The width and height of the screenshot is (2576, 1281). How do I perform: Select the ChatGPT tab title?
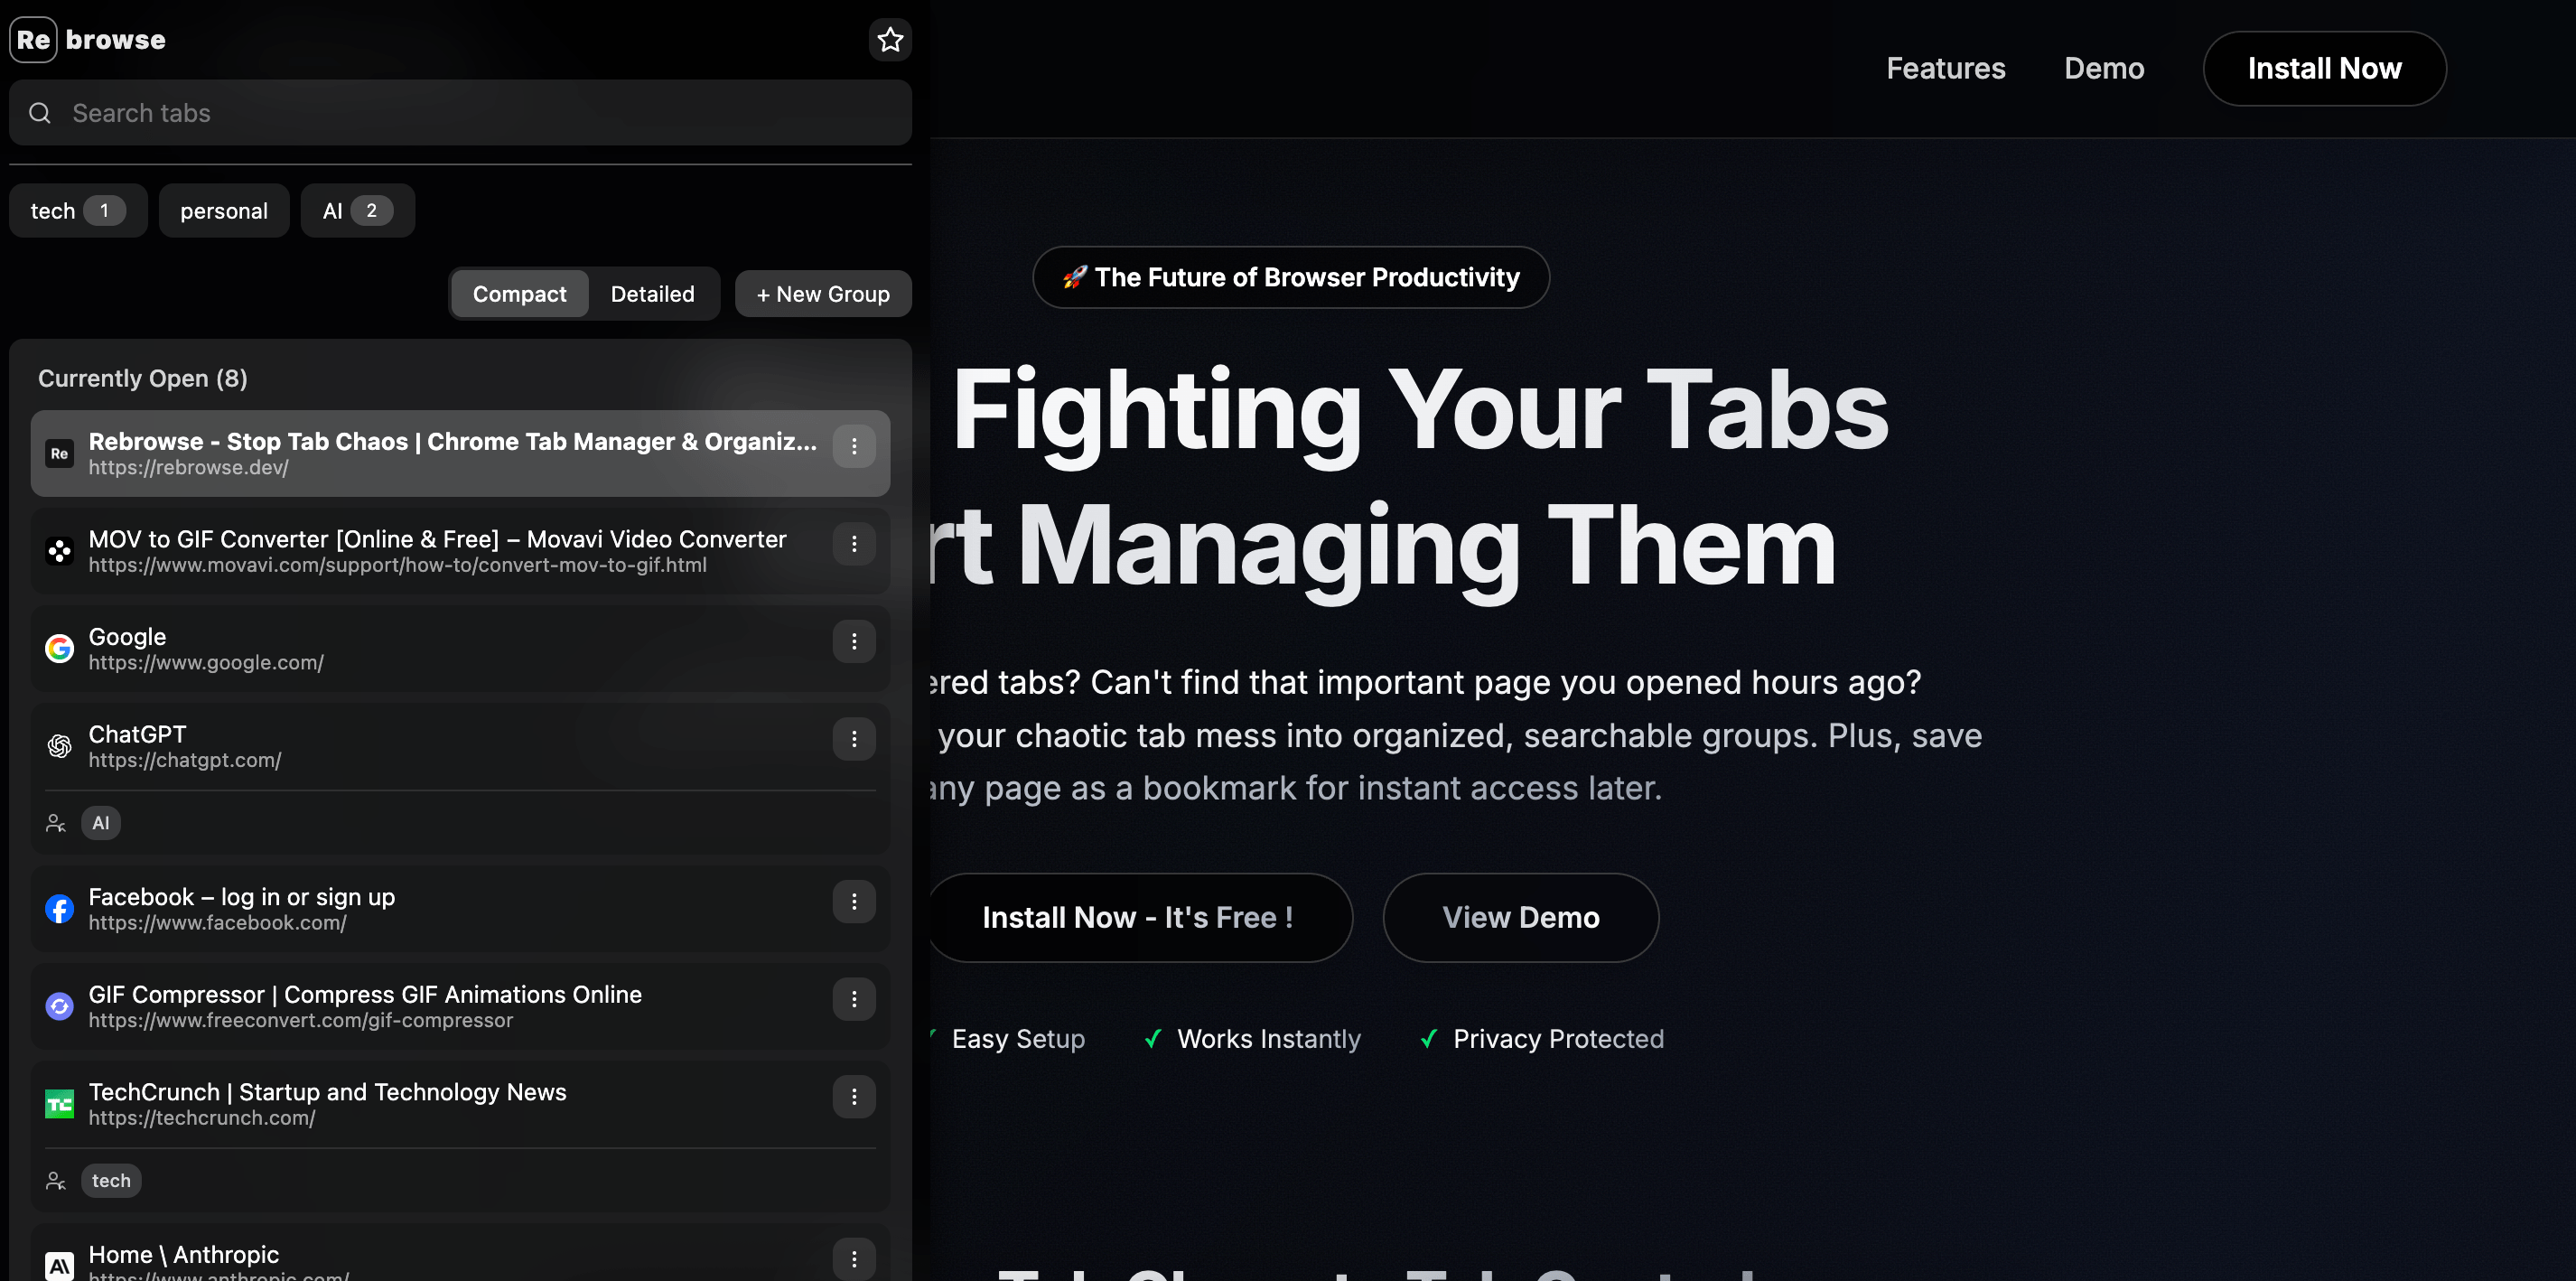click(137, 734)
